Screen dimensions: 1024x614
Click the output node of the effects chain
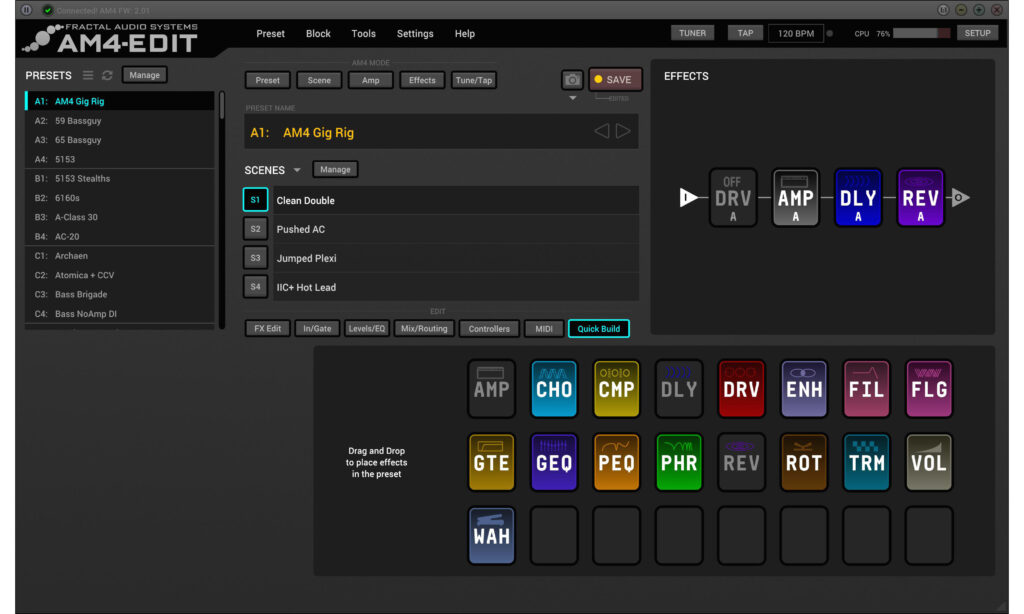pyautogui.click(x=959, y=197)
